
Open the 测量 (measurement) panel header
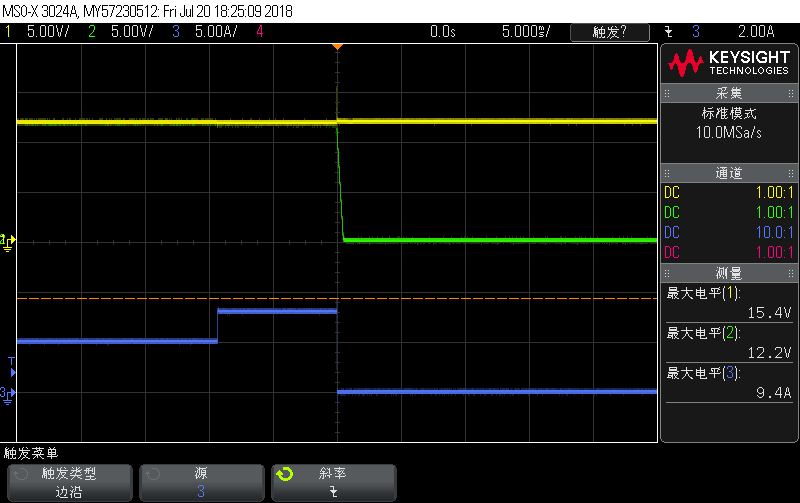729,273
